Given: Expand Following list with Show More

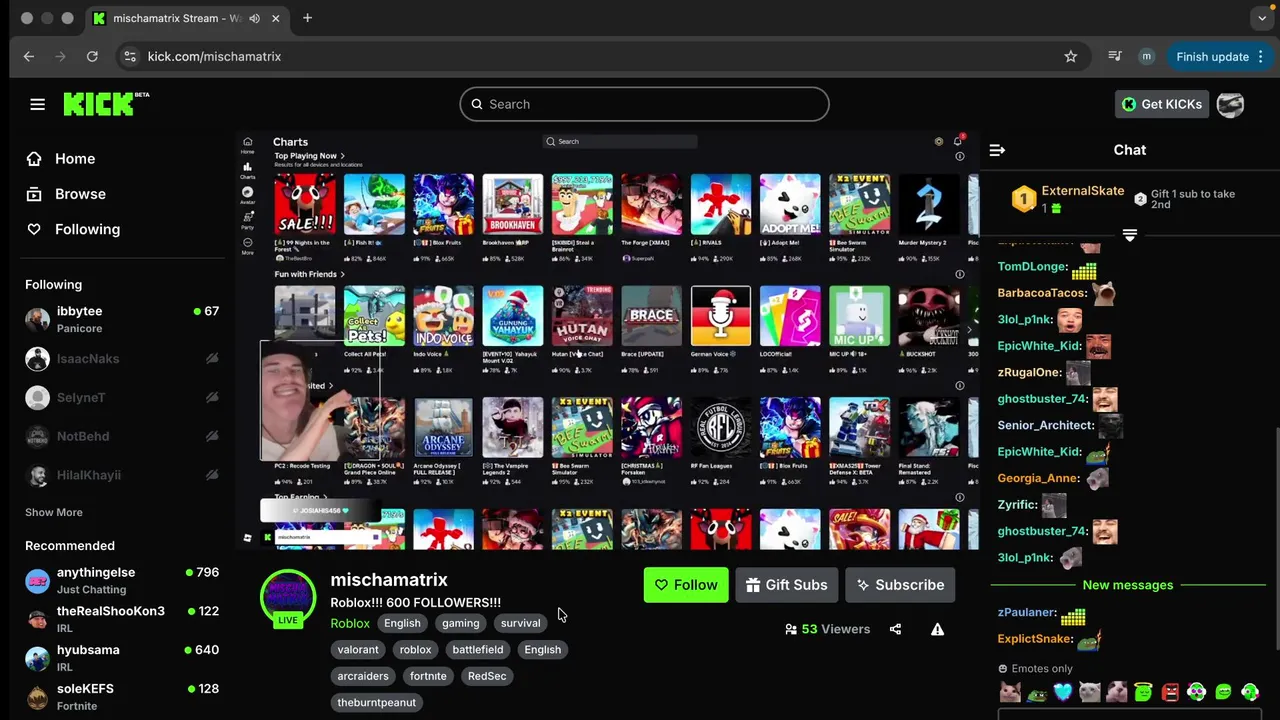Looking at the screenshot, I should coord(54,512).
